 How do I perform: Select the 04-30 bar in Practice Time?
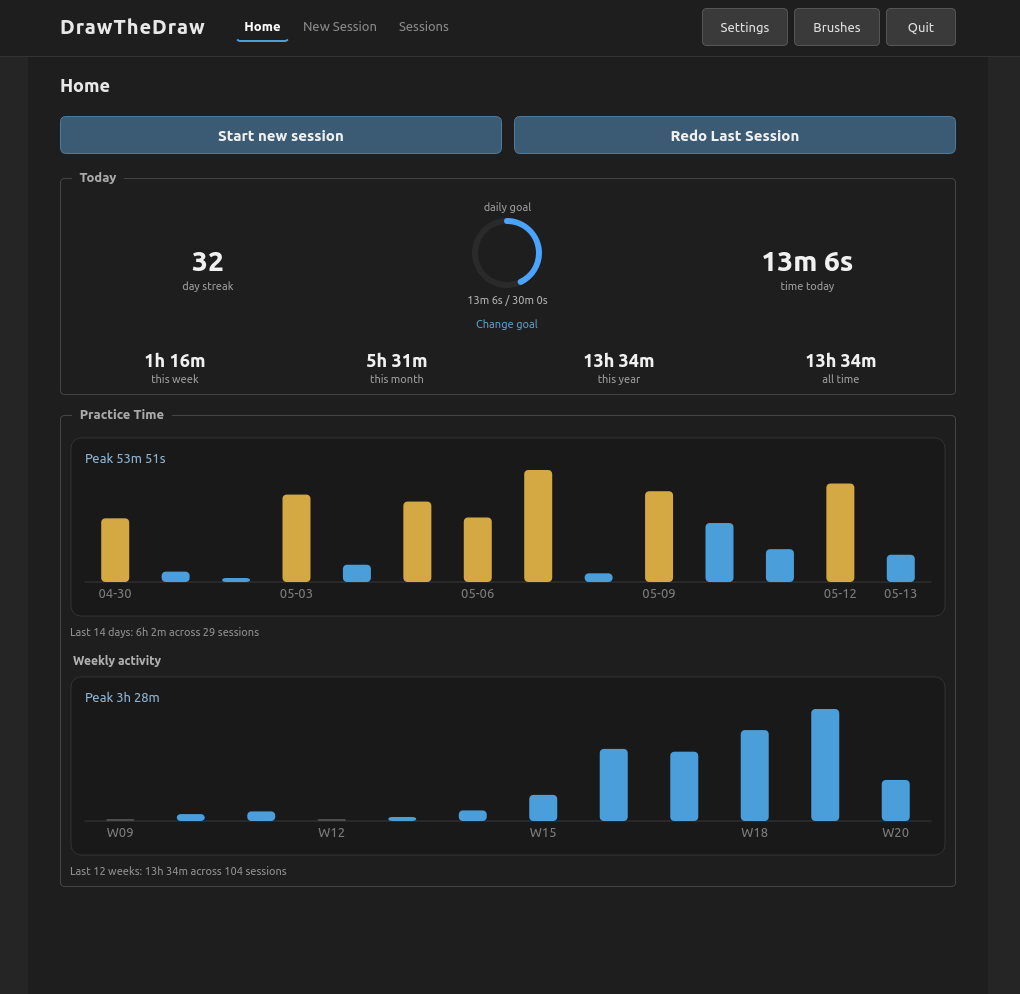point(115,550)
